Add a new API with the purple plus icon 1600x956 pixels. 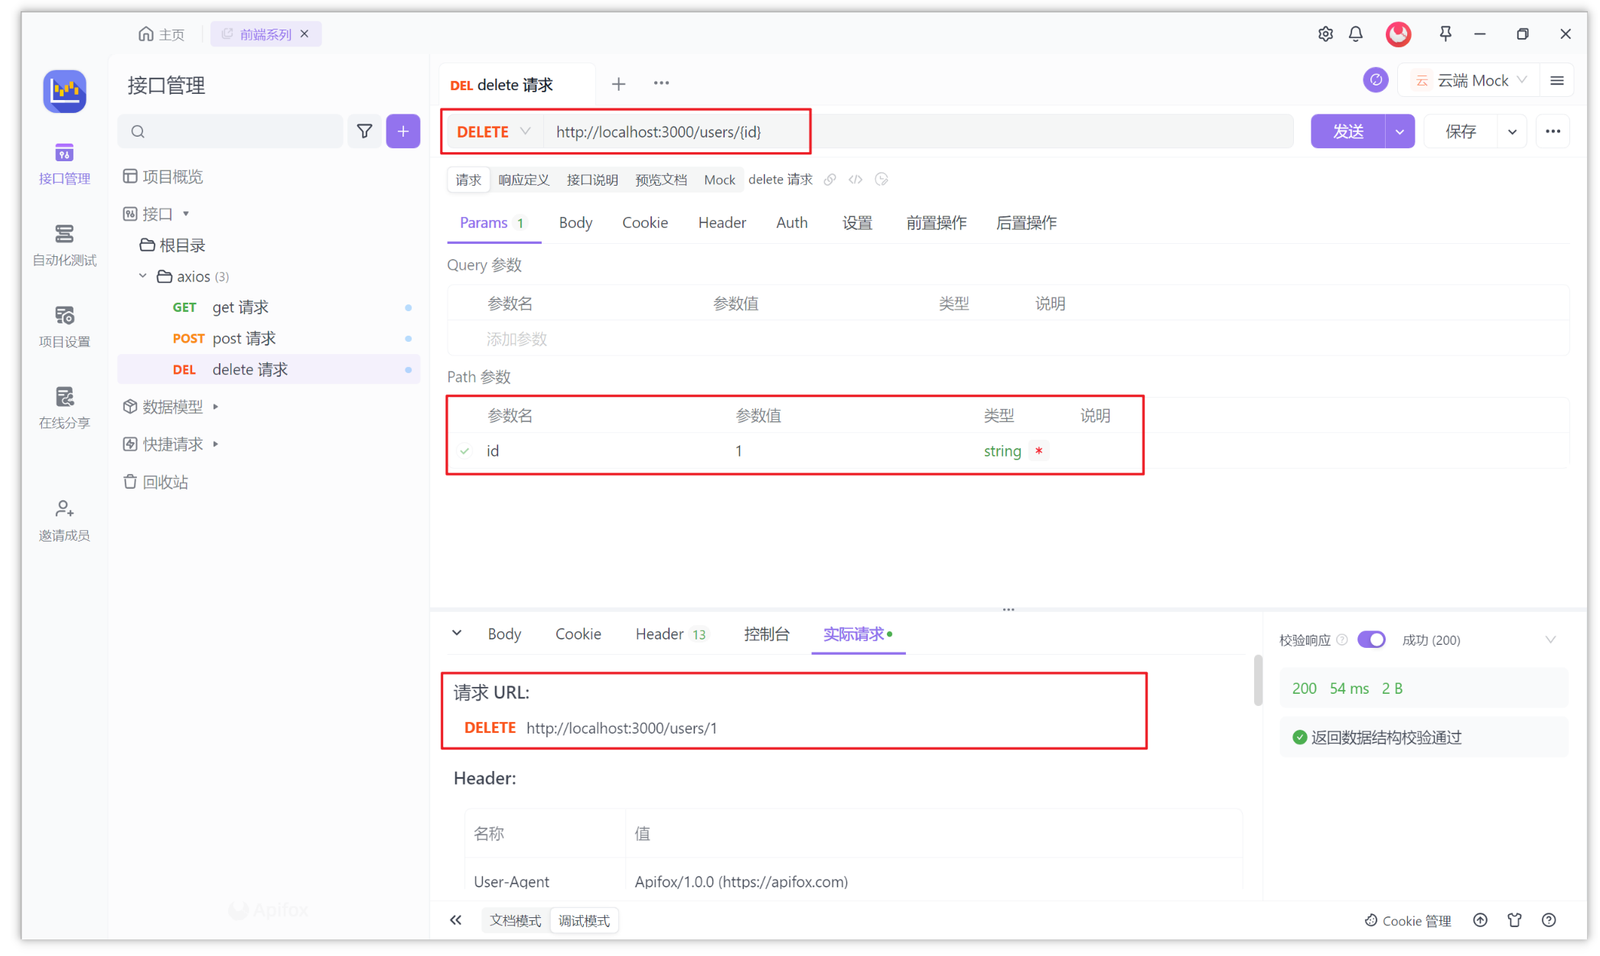(402, 131)
